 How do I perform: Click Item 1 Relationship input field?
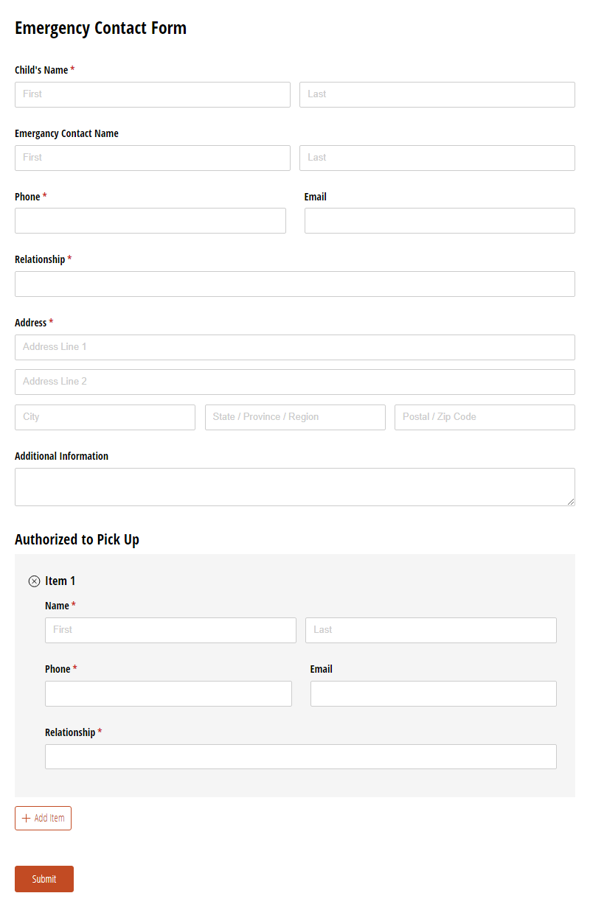tap(301, 757)
